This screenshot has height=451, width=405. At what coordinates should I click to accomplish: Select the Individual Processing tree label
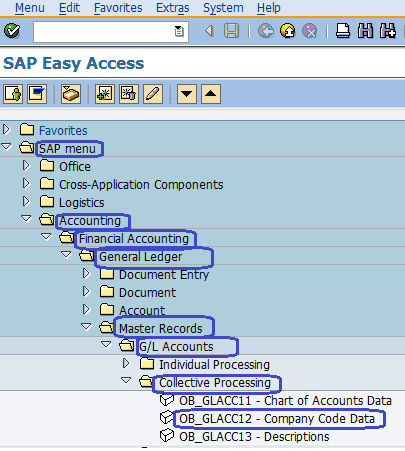tap(214, 365)
